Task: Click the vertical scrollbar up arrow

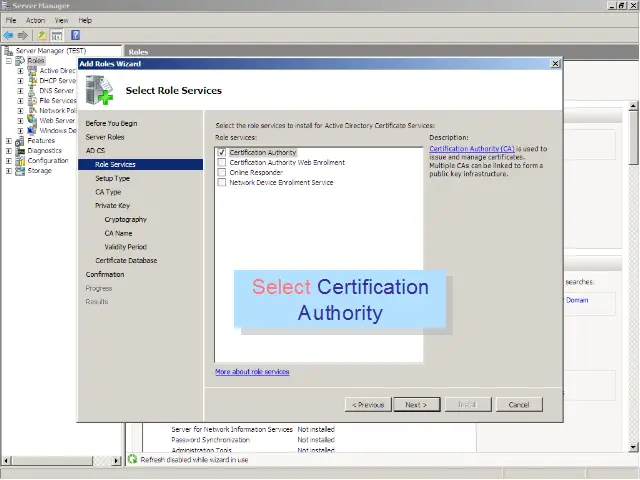Action: (633, 105)
